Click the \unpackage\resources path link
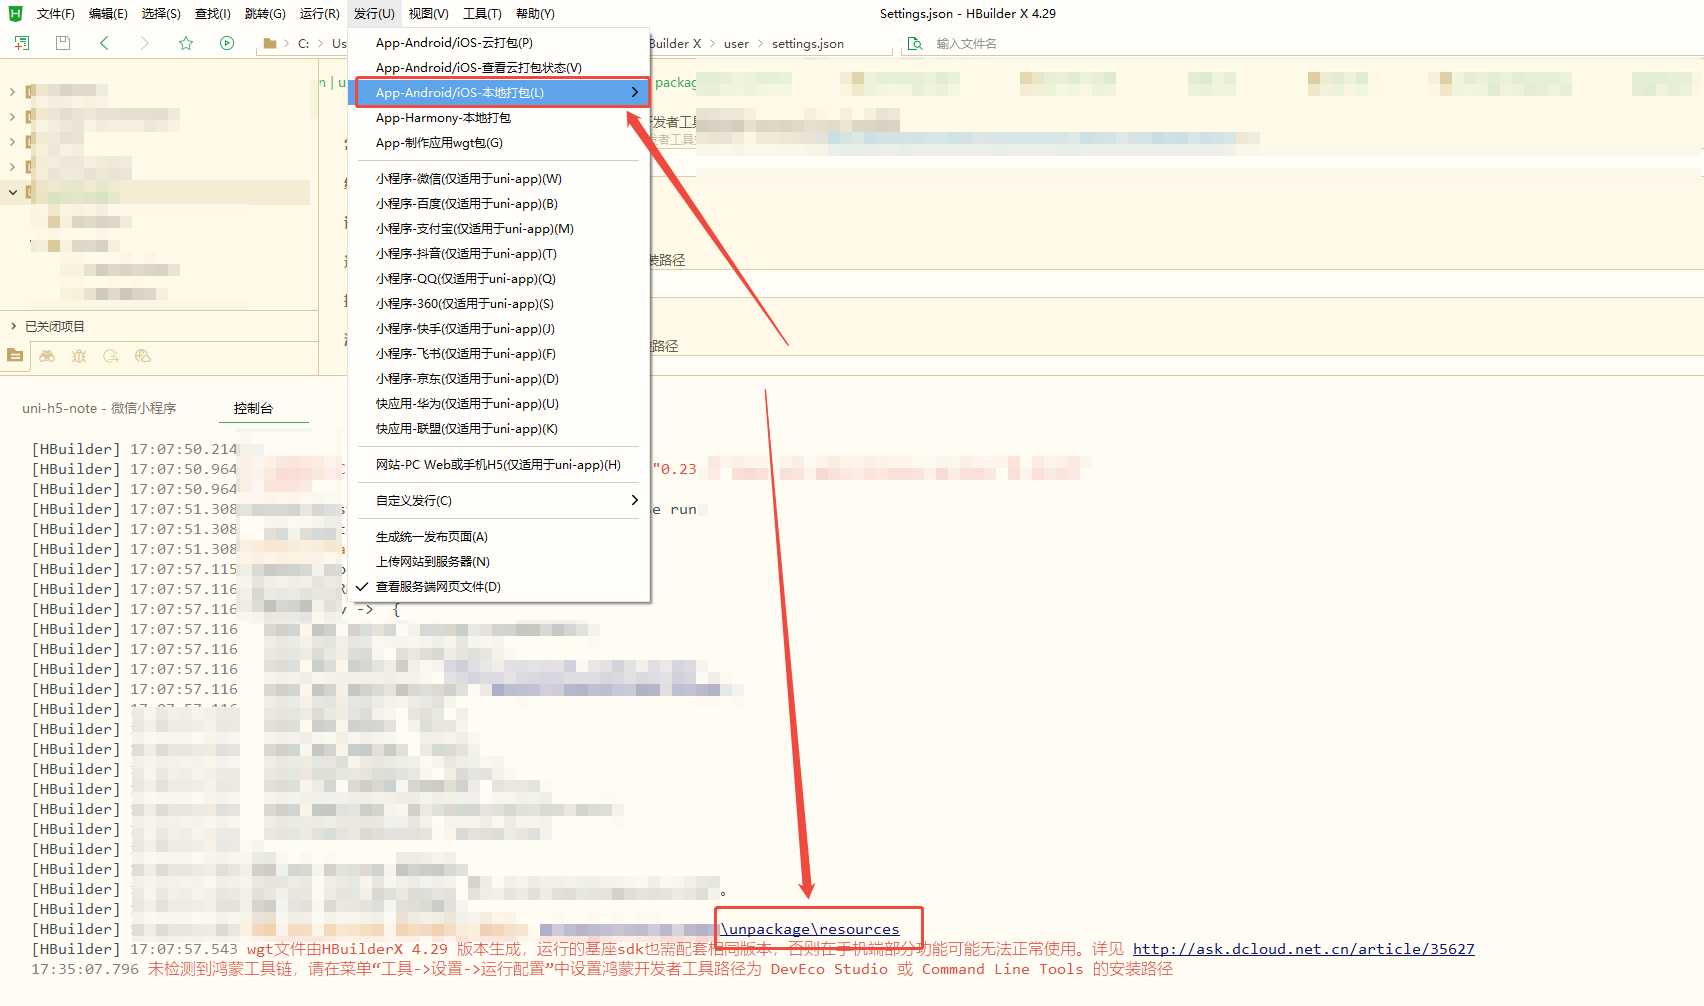1704x1006 pixels. coord(810,929)
